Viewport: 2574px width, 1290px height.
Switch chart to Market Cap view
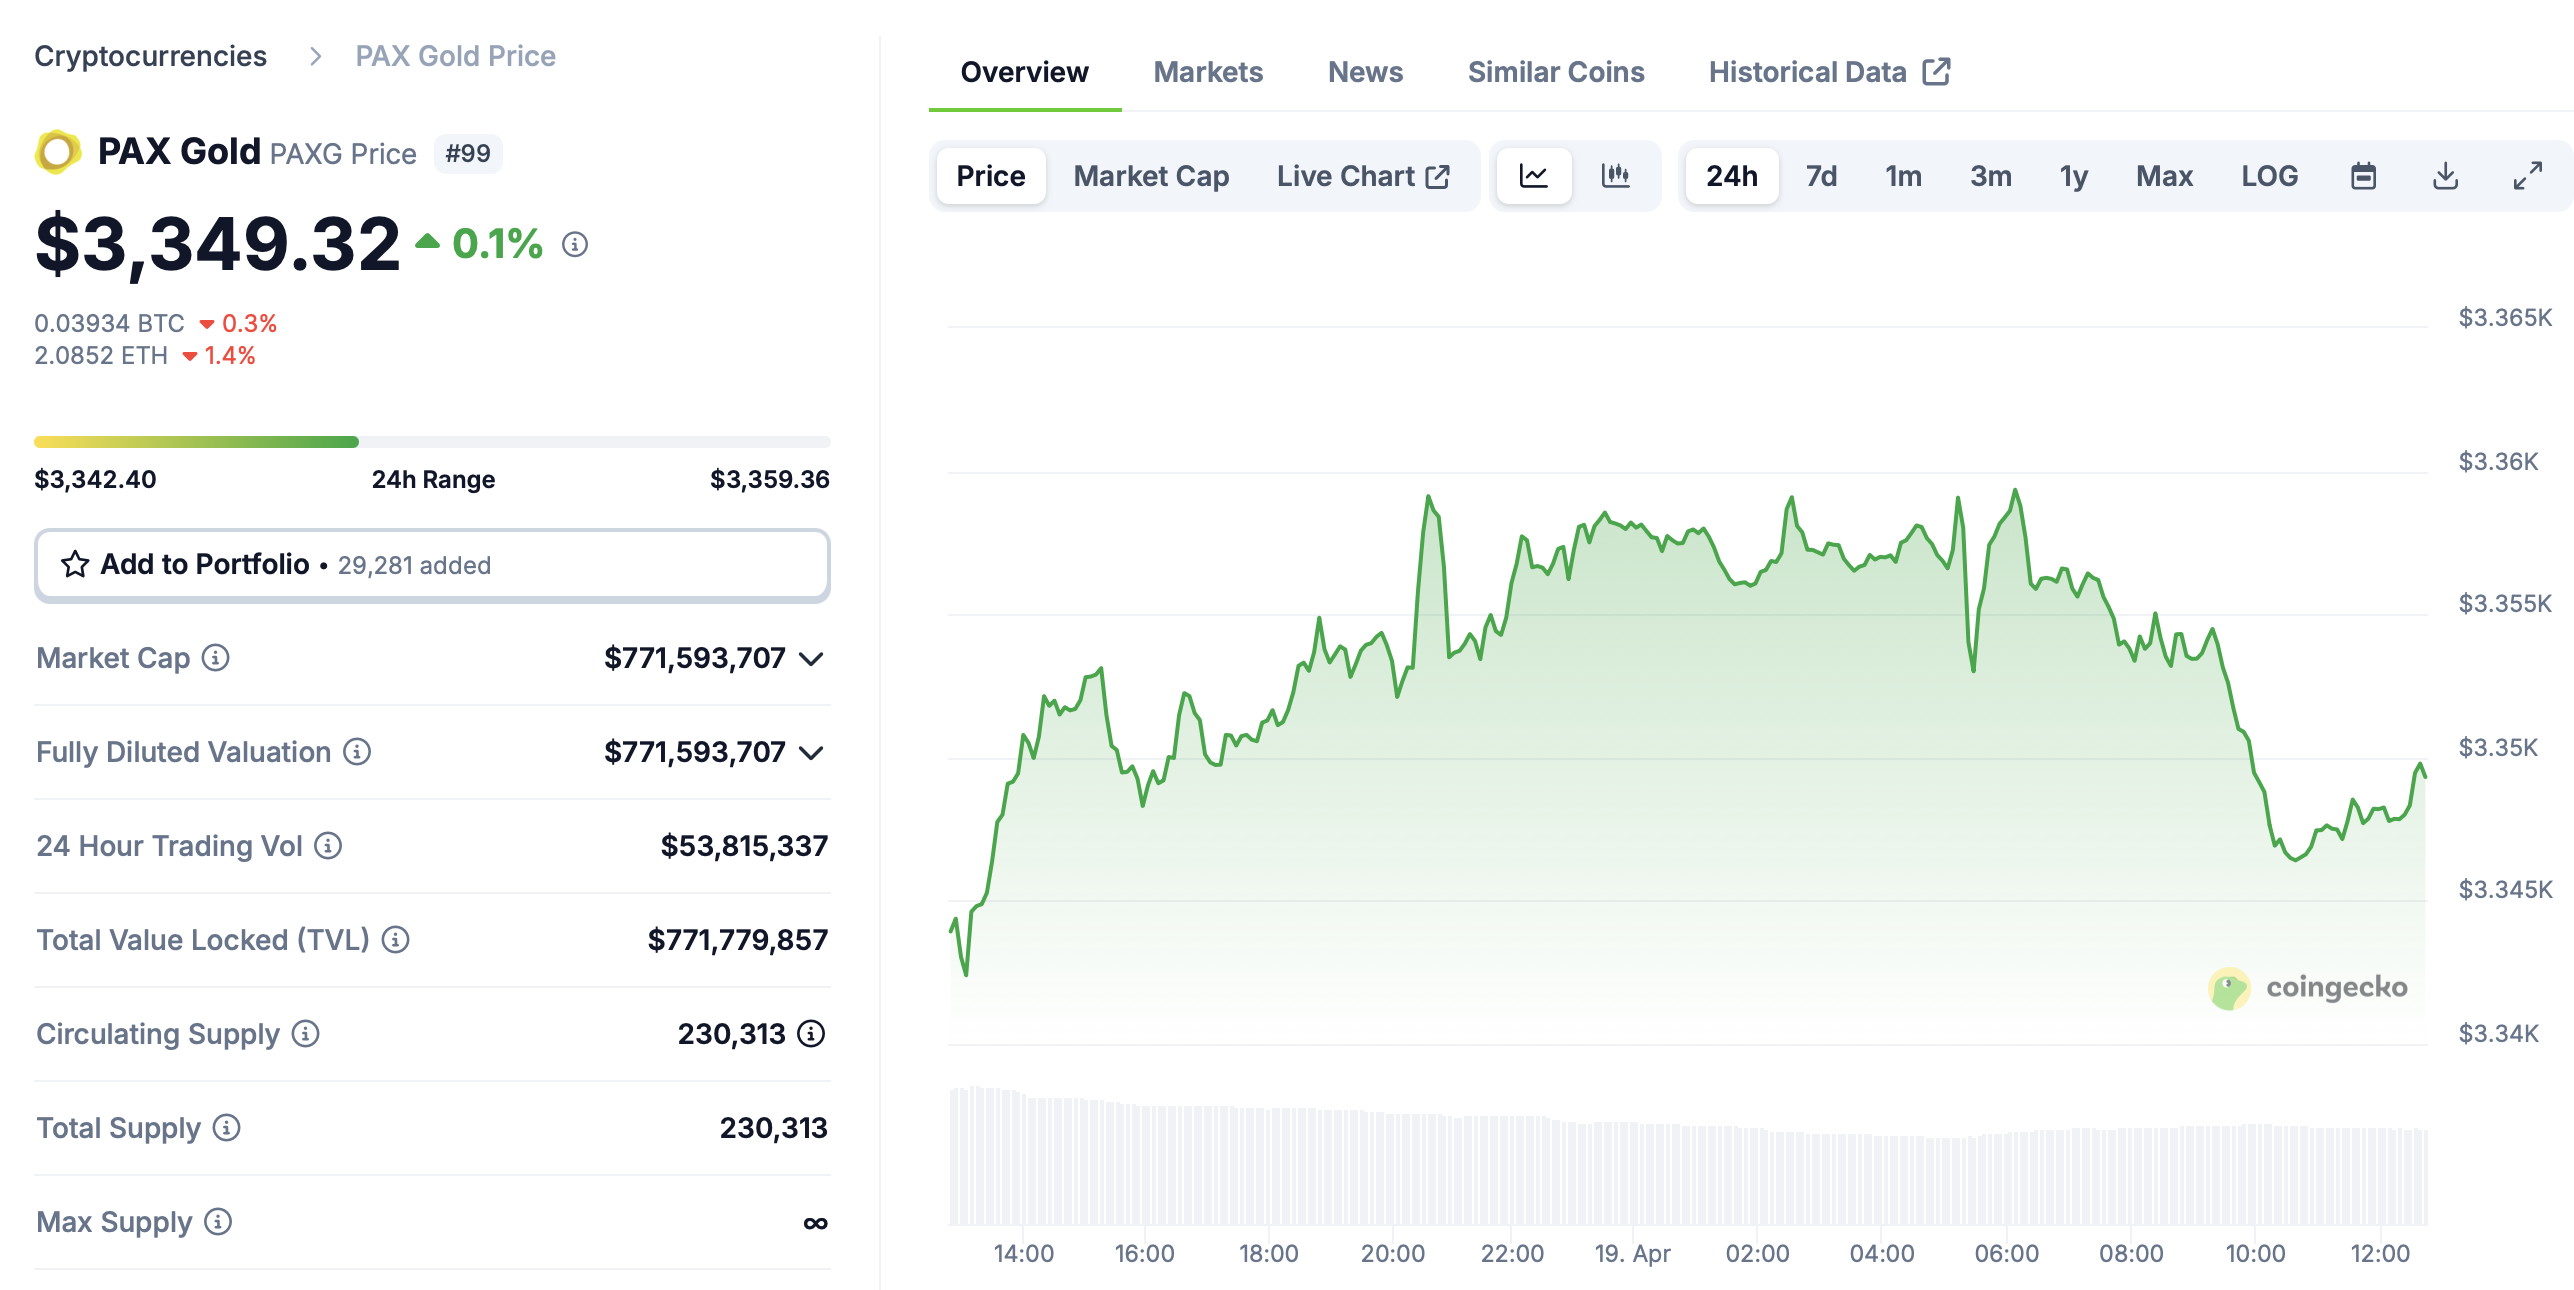tap(1151, 176)
